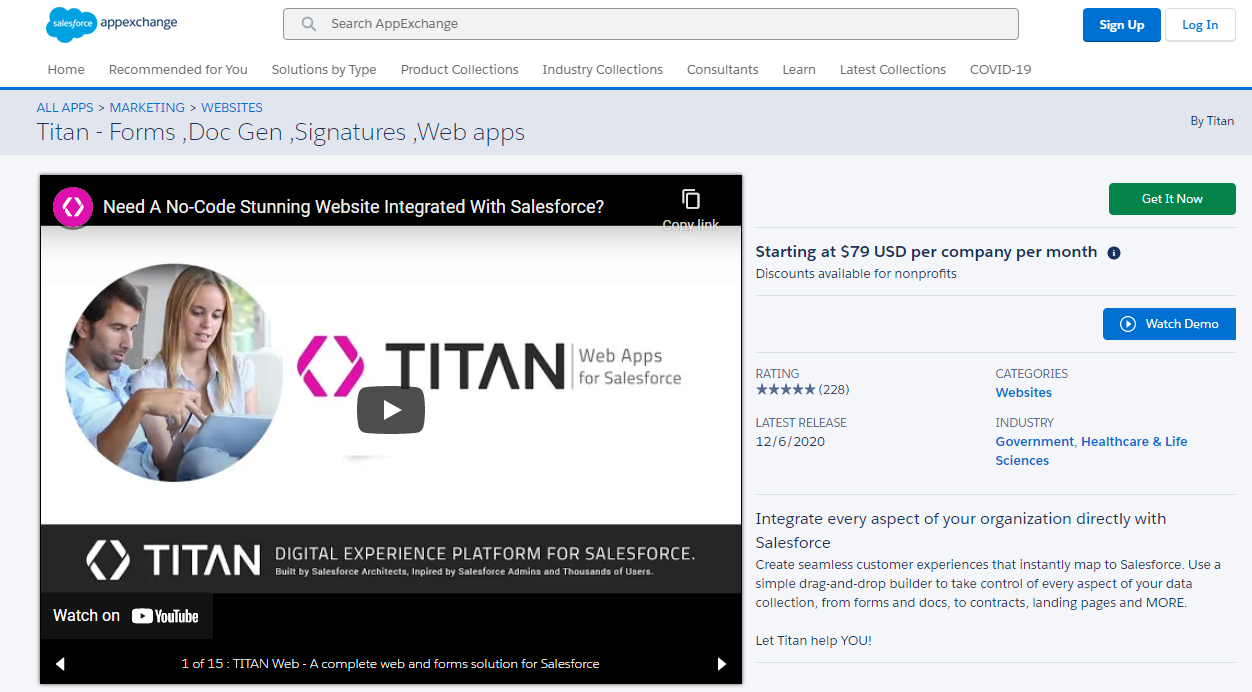Open the pricing info icon
Viewport: 1252px width, 692px height.
1114,253
